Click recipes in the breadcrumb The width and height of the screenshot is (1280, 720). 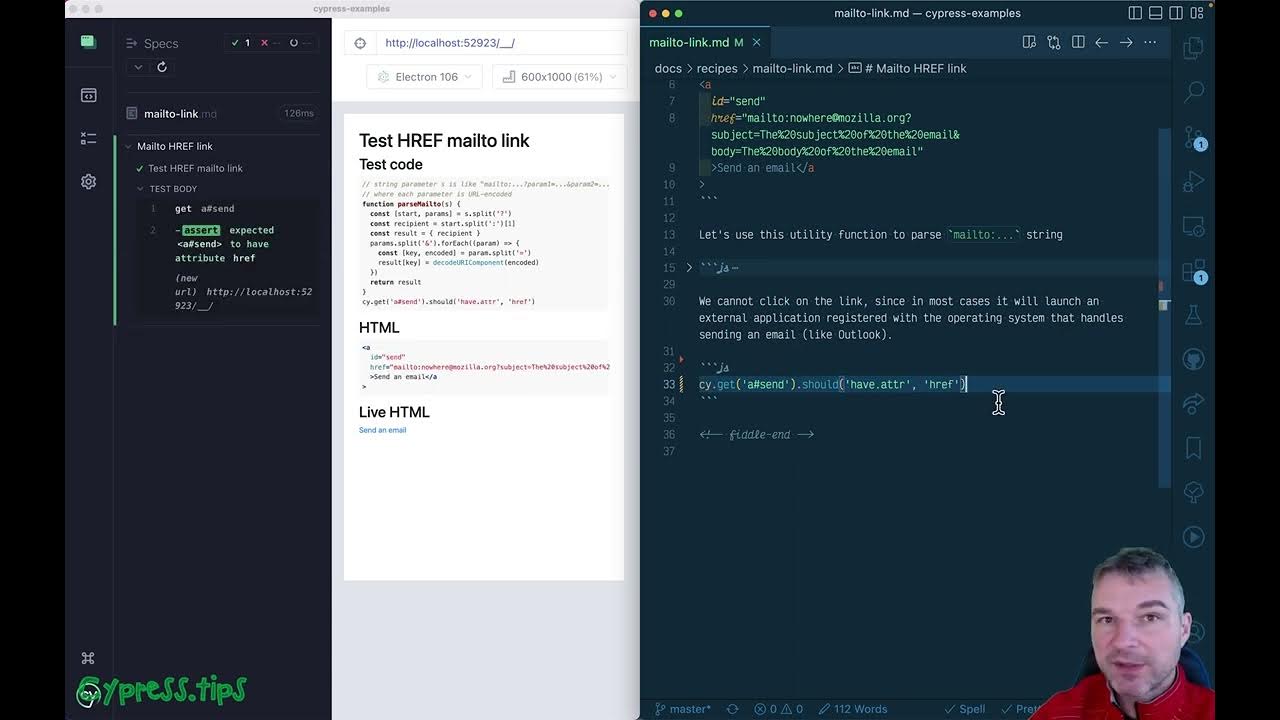(717, 68)
